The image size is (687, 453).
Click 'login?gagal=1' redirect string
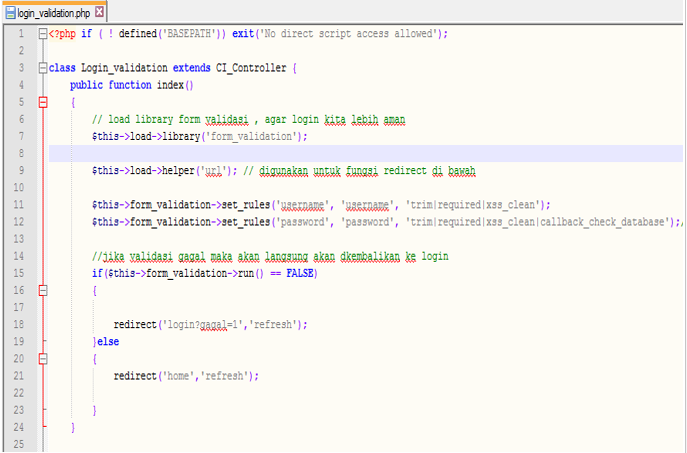[x=203, y=325]
